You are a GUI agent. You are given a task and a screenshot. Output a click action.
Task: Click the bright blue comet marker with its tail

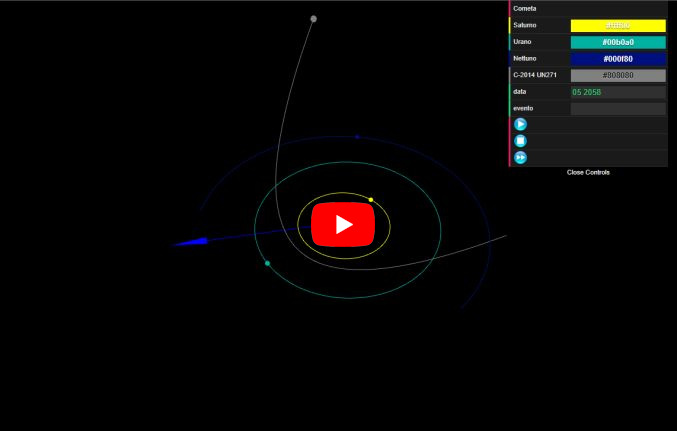(x=191, y=242)
